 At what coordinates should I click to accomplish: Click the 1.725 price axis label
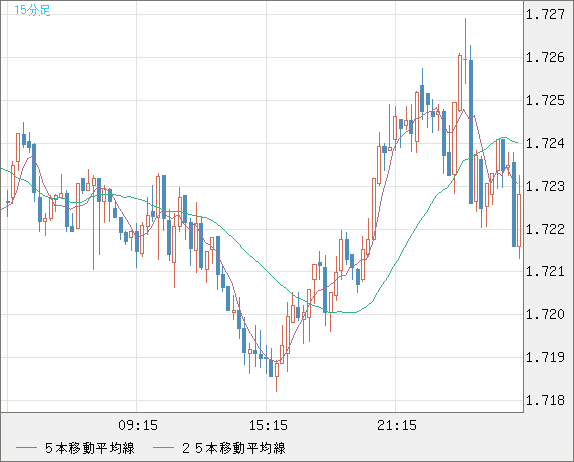[545, 100]
